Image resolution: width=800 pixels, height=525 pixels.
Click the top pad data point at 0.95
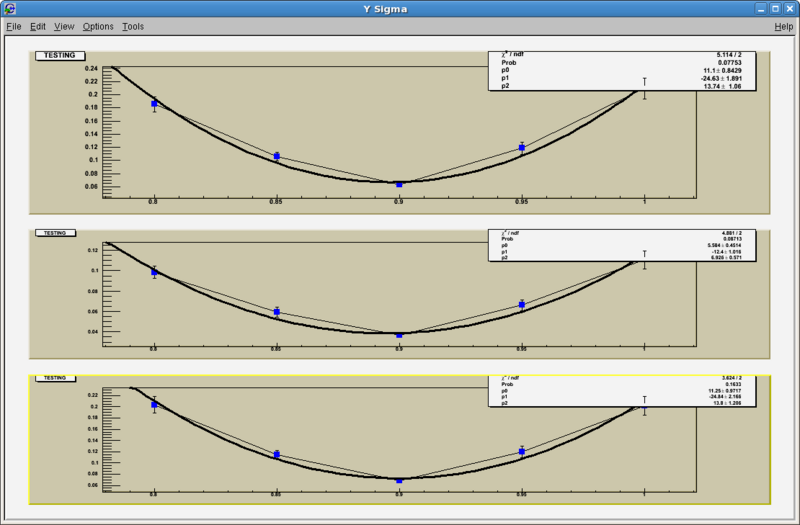(521, 147)
